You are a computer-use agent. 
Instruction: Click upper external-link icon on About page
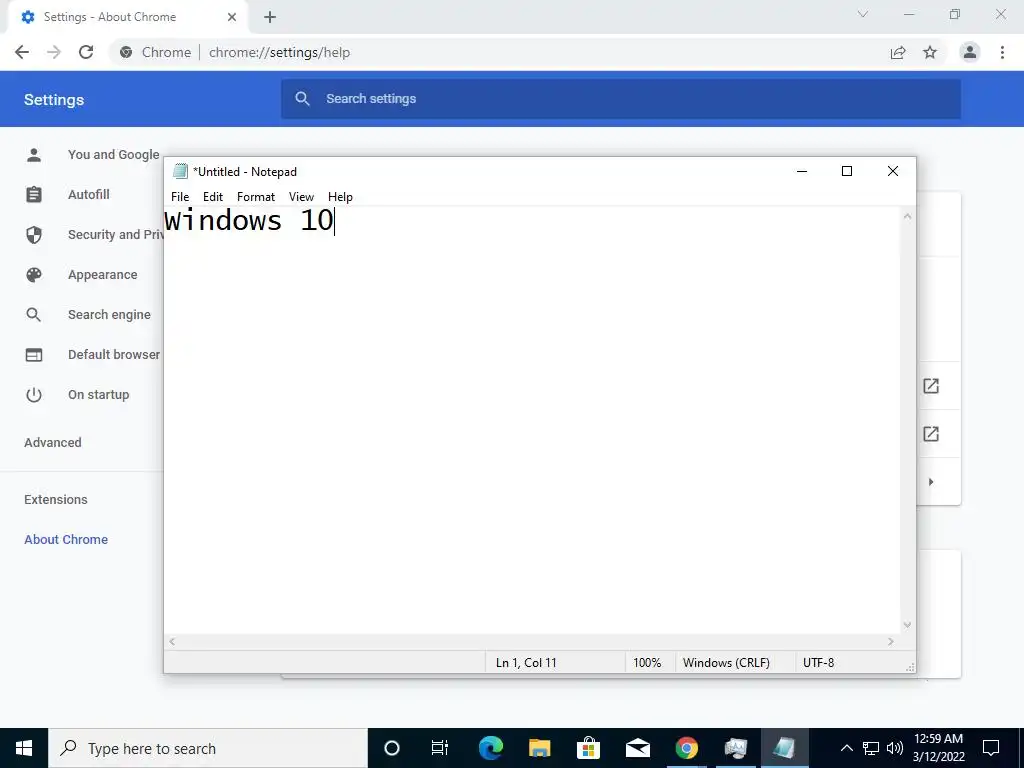(x=931, y=386)
